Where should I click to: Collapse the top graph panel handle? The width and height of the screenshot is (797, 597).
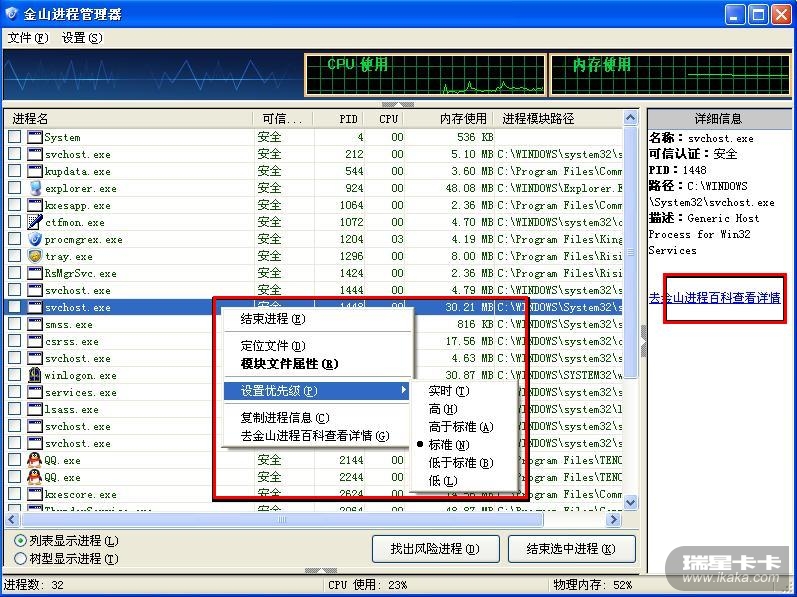(x=398, y=105)
